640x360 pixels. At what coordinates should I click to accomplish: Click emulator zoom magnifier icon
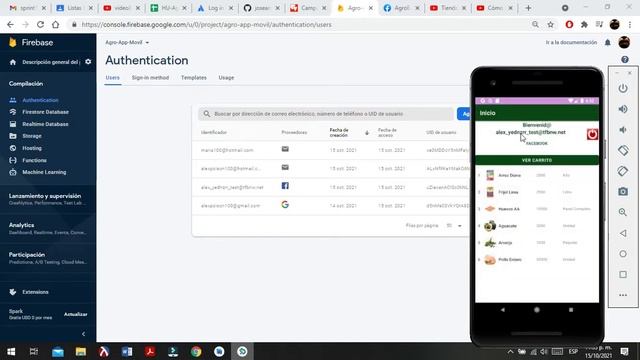point(623,212)
